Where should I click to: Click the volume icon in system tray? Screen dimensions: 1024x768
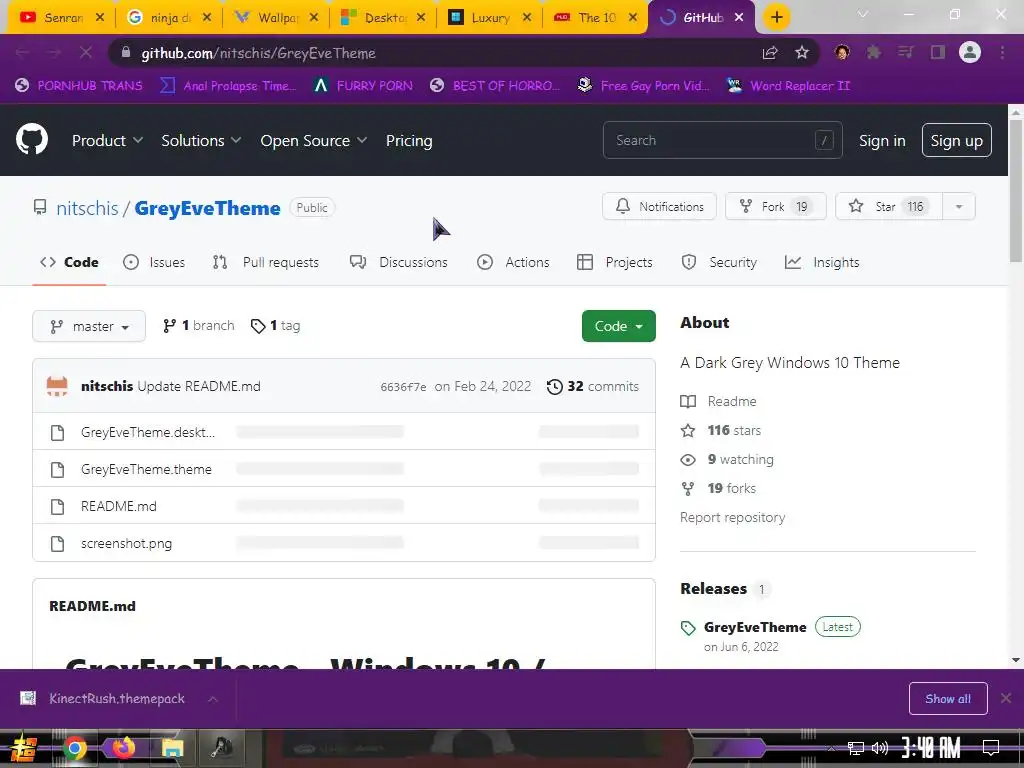point(880,748)
